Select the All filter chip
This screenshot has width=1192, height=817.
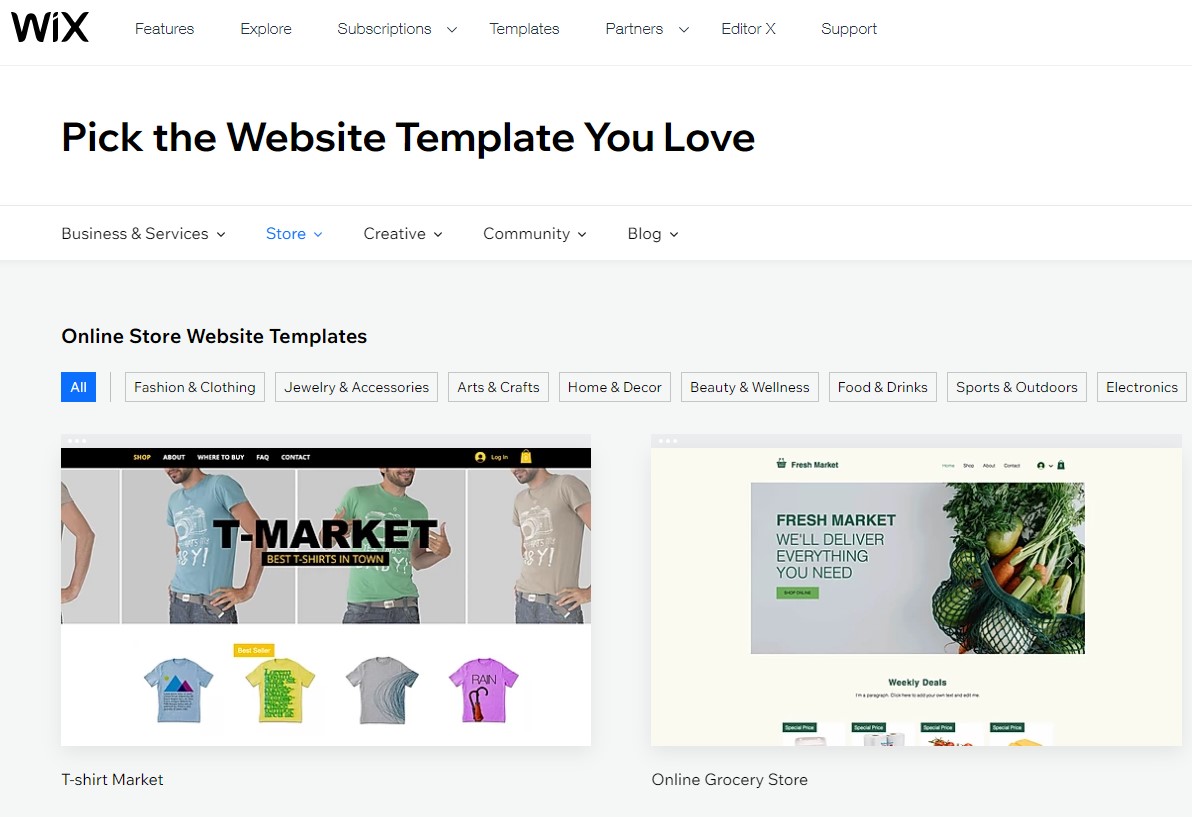coord(78,387)
